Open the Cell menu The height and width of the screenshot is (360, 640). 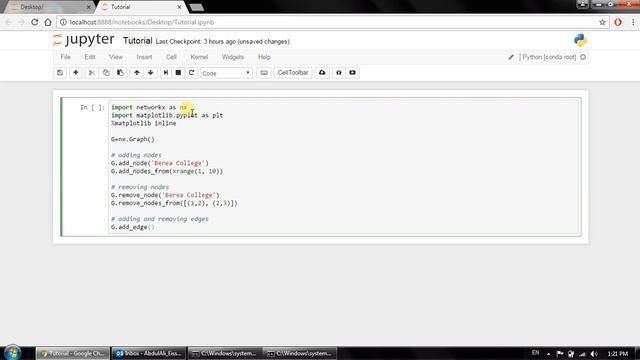click(171, 57)
